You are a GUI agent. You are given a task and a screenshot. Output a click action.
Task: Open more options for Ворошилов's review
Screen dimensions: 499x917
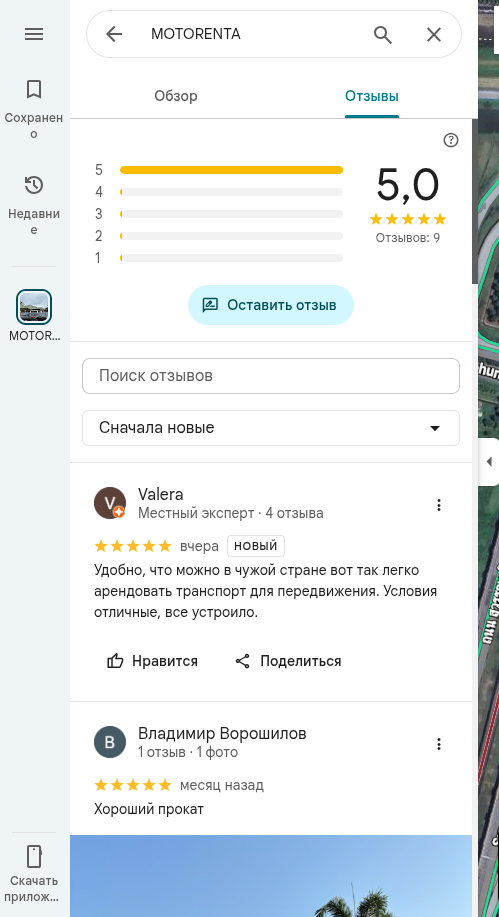(439, 744)
